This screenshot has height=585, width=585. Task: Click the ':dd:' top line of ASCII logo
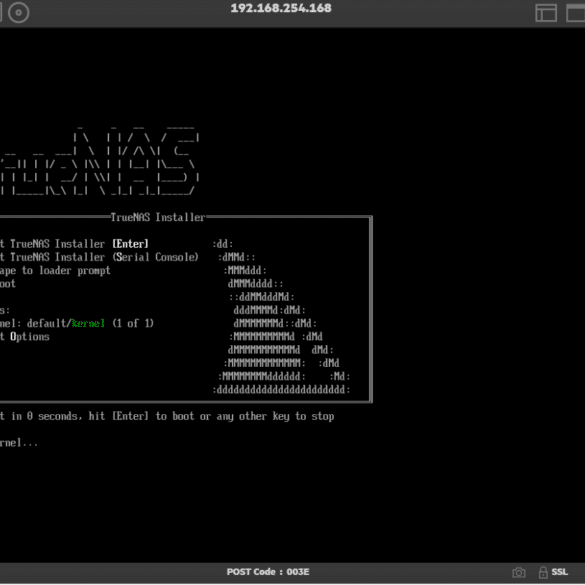click(x=223, y=244)
